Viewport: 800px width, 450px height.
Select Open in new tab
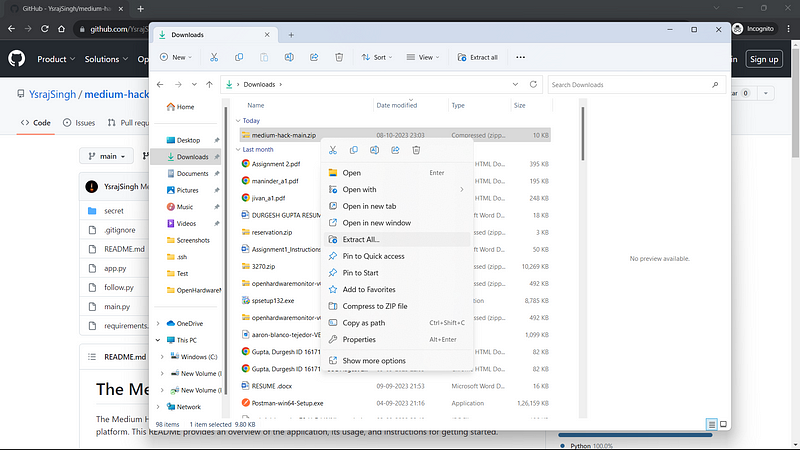point(396,206)
